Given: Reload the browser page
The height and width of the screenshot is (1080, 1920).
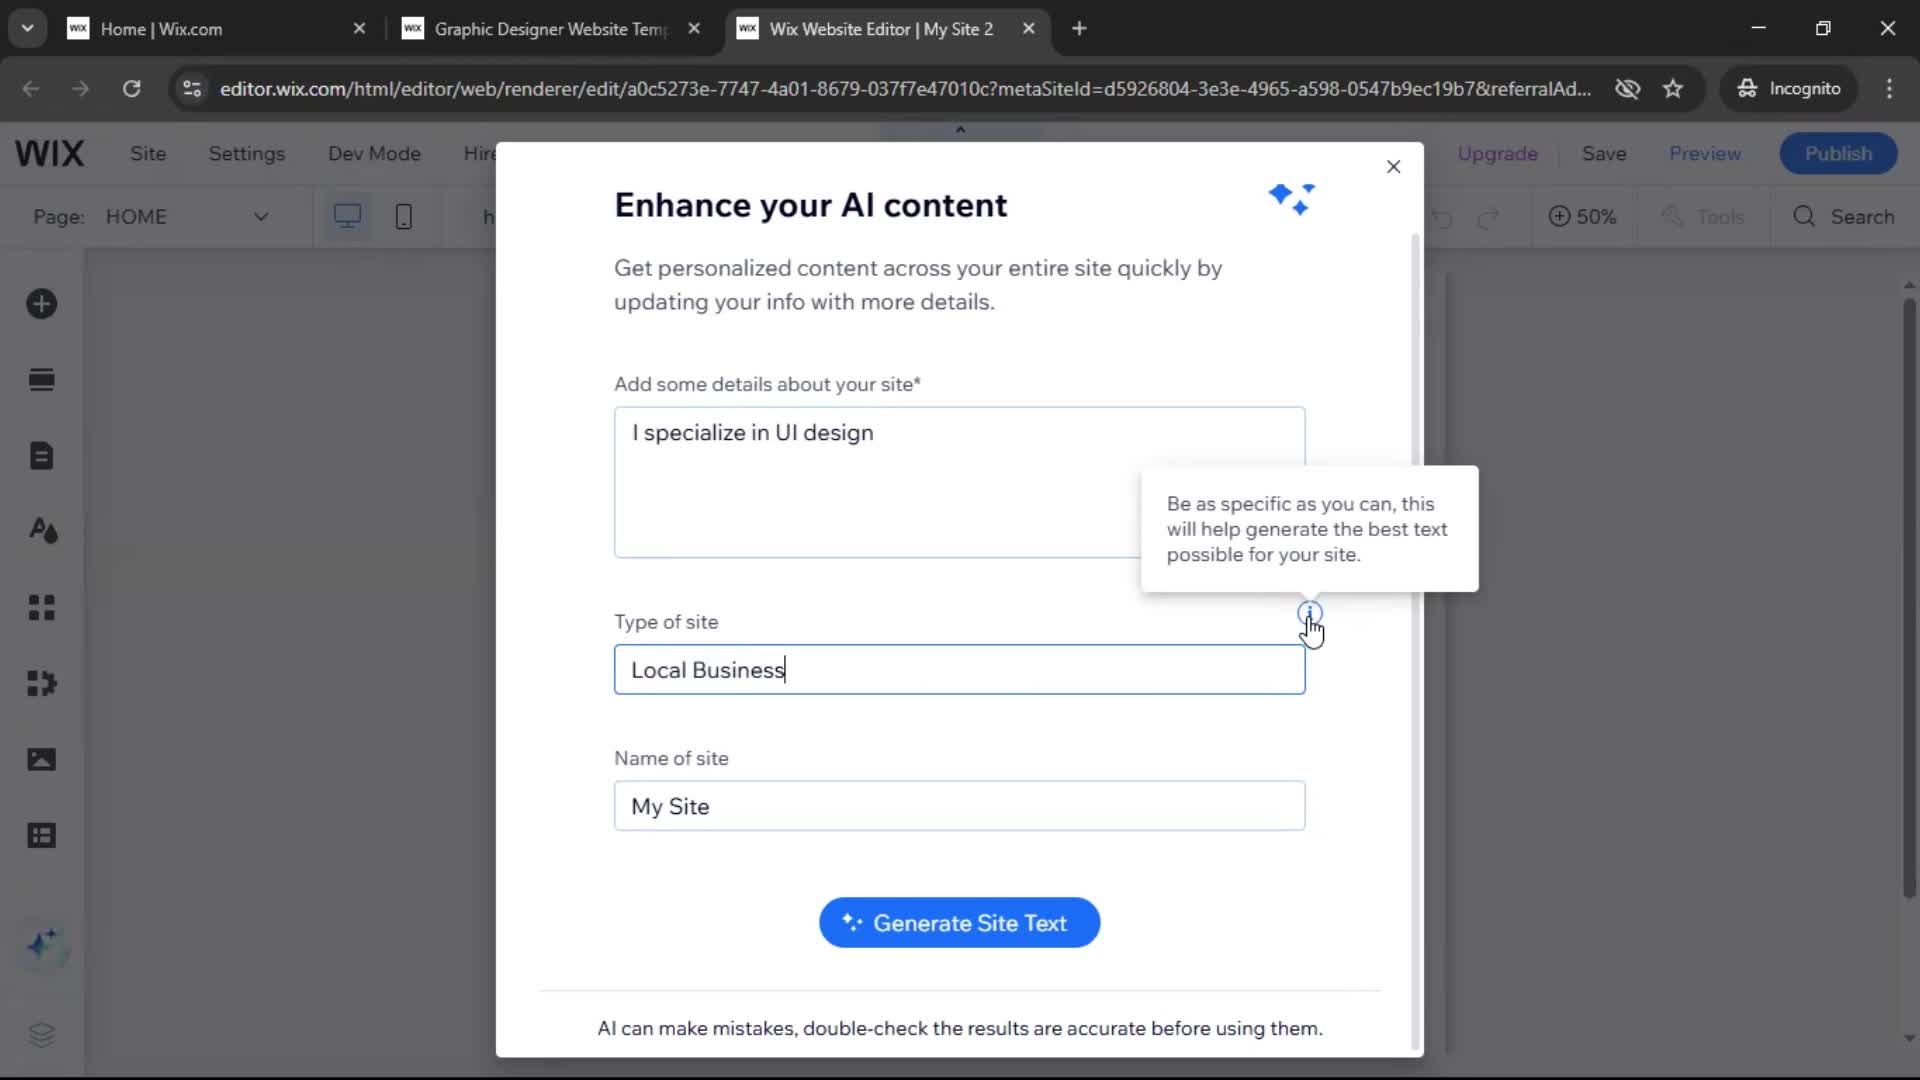Looking at the screenshot, I should (131, 88).
